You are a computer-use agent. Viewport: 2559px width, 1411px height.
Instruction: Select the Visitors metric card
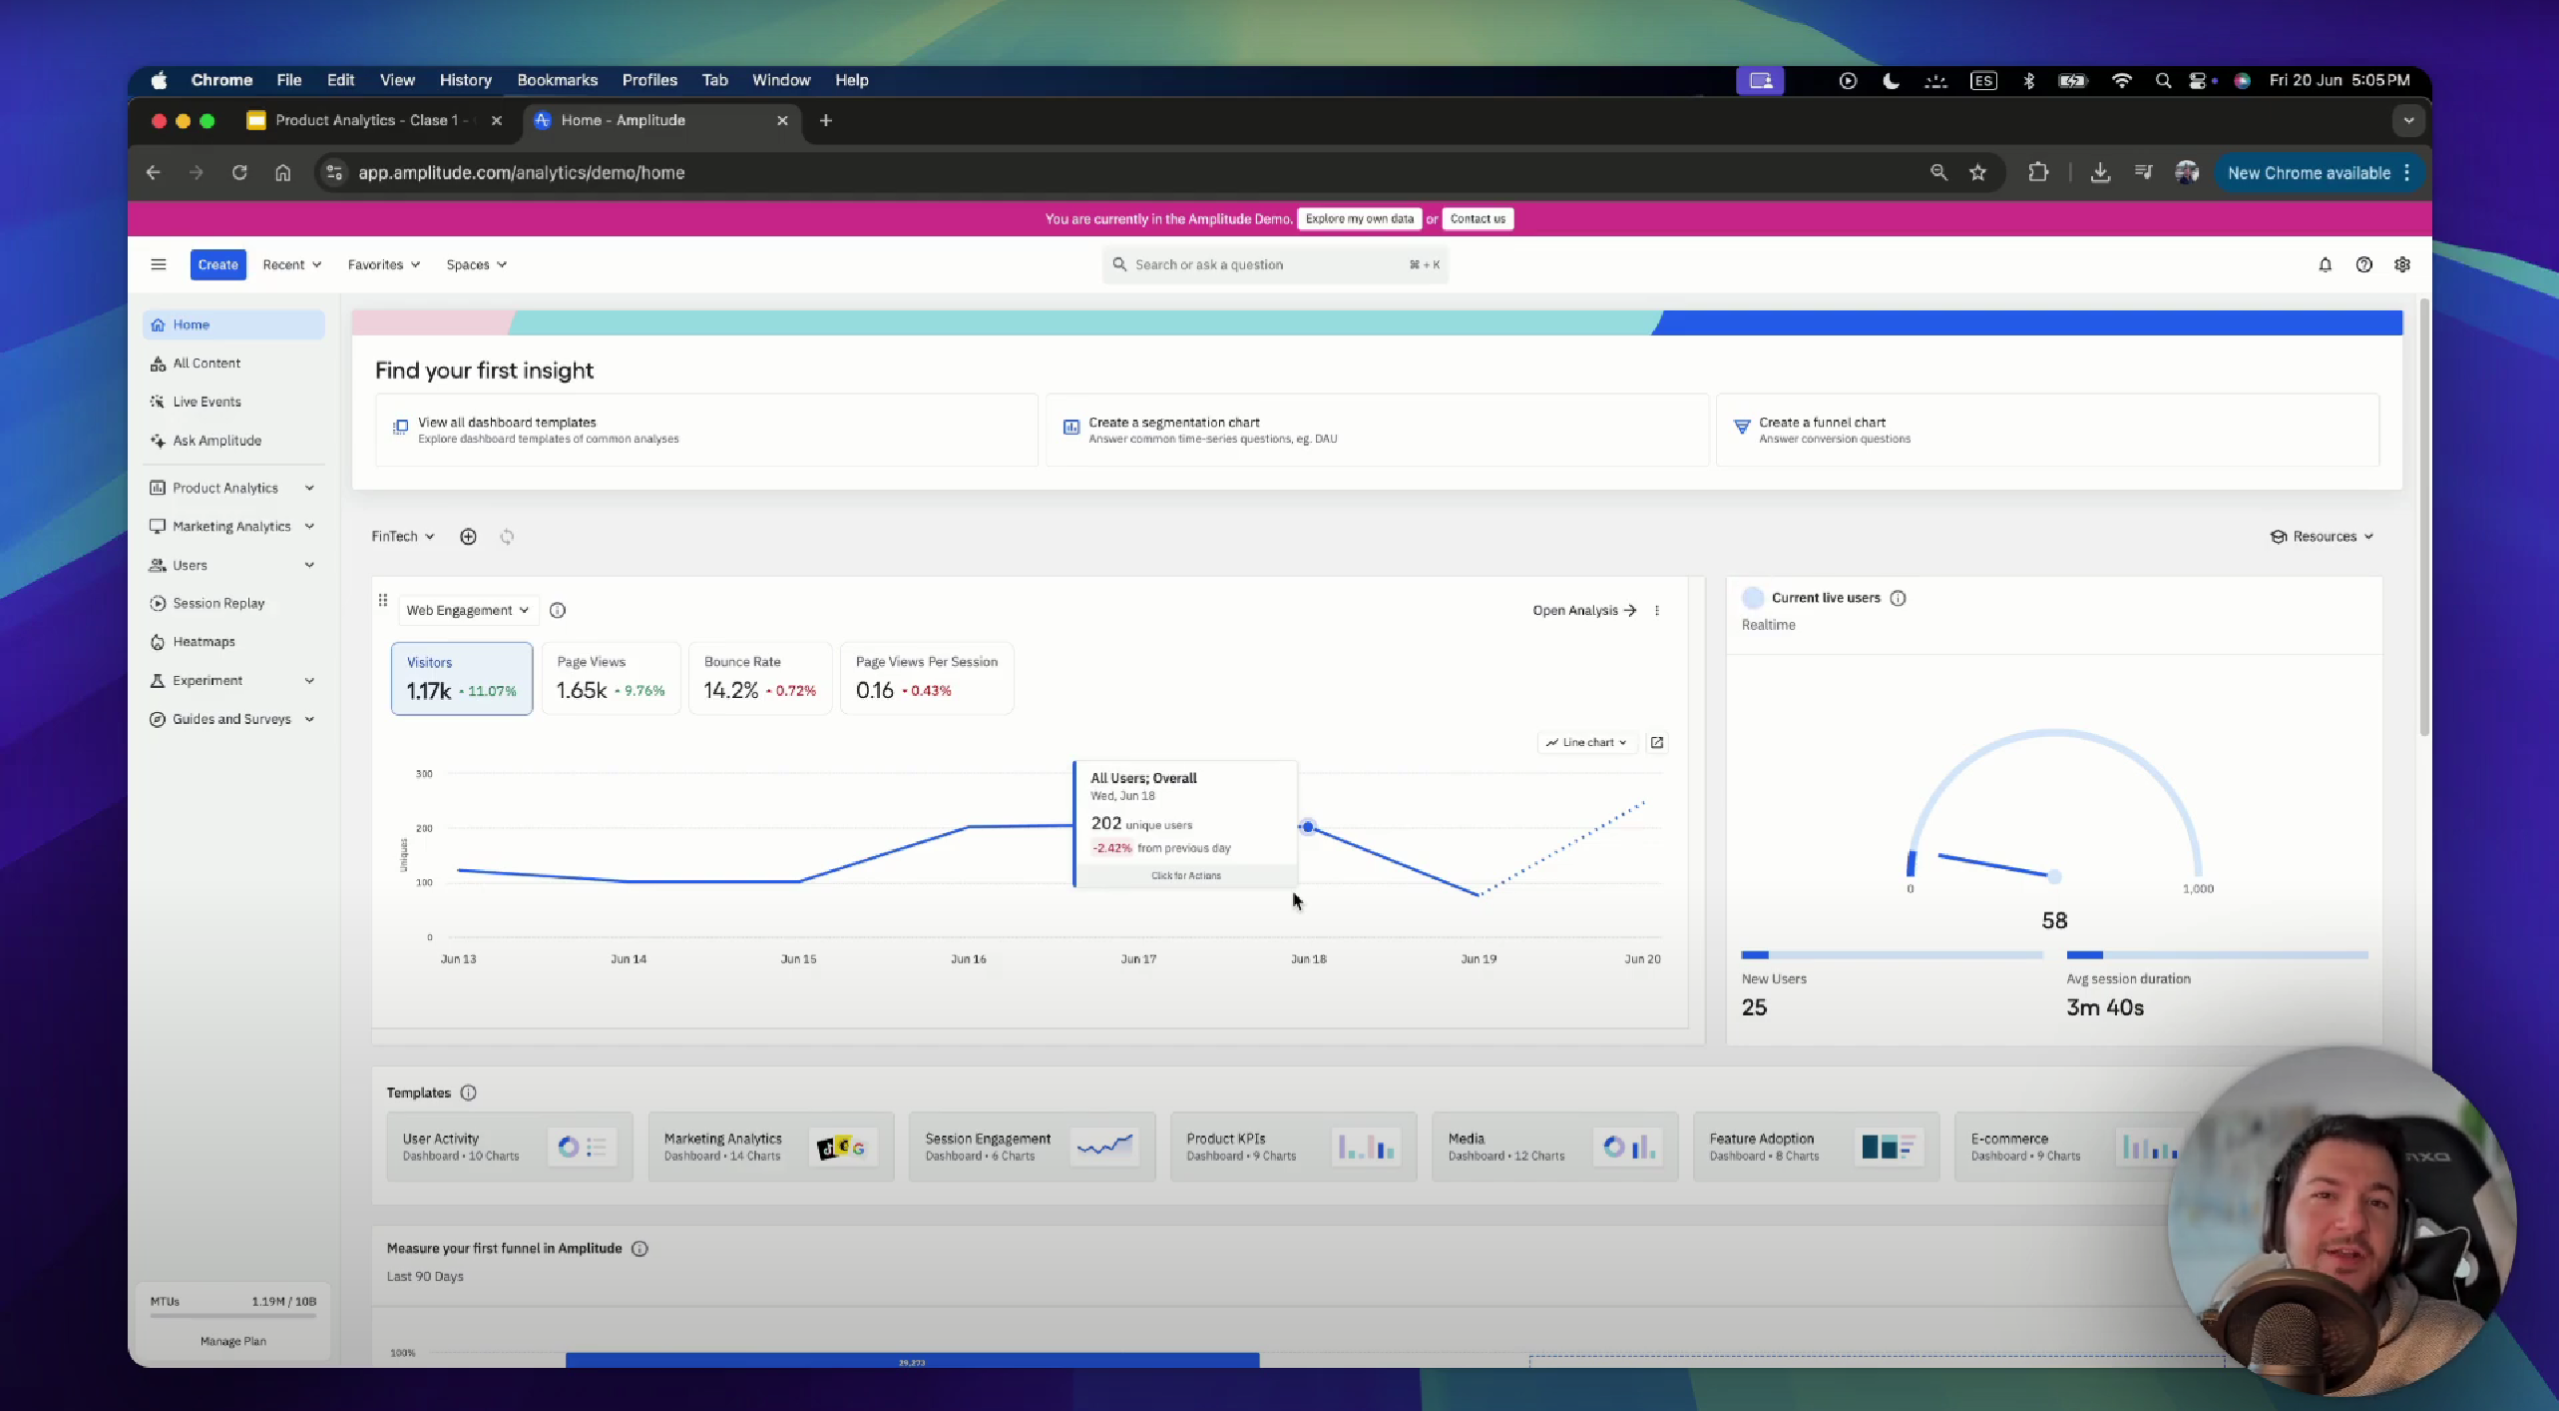point(462,678)
